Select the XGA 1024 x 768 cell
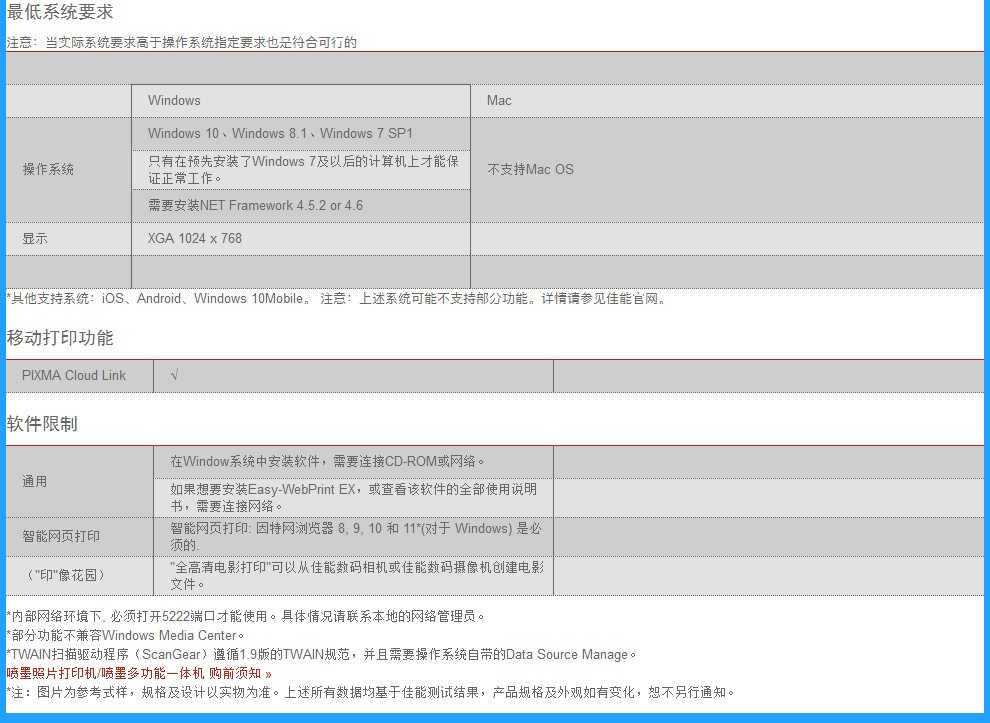The width and height of the screenshot is (990, 723). click(195, 239)
